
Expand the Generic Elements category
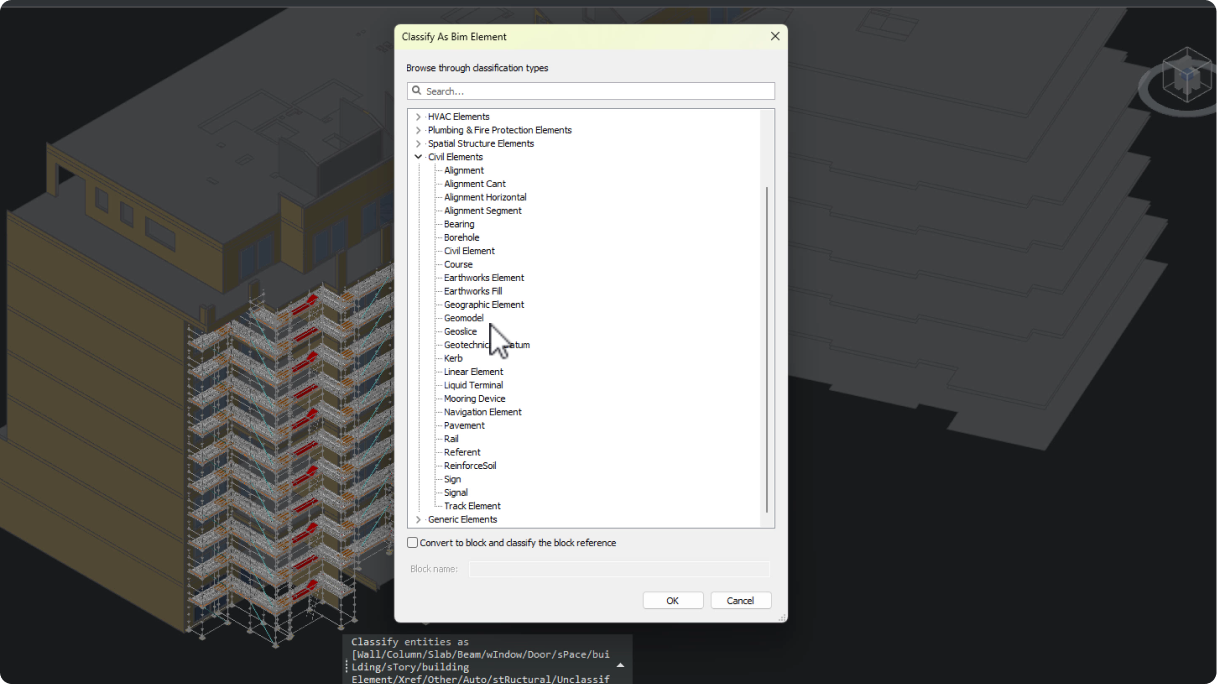[418, 519]
